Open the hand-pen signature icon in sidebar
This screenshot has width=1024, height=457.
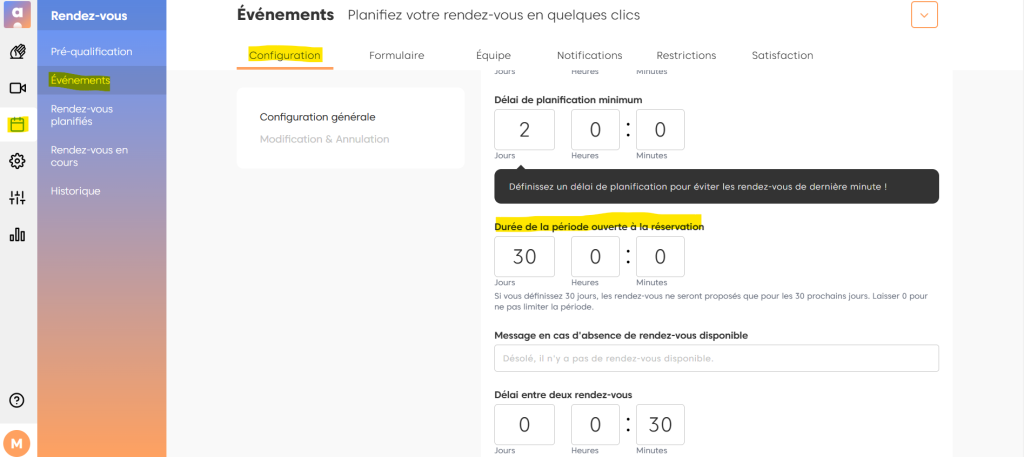pyautogui.click(x=17, y=52)
